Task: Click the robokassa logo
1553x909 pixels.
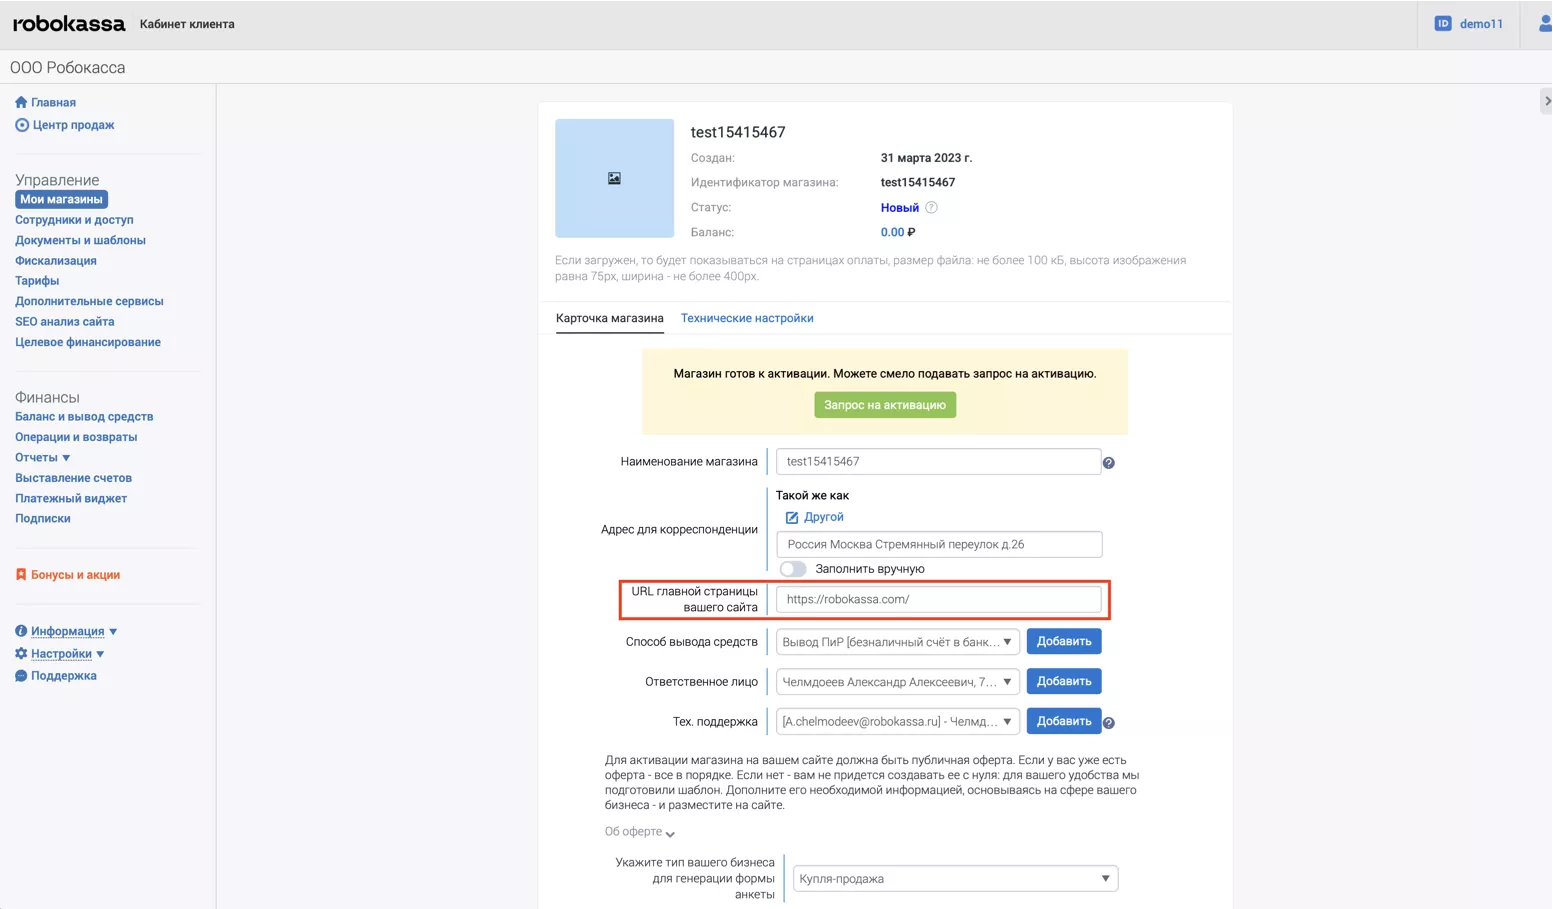Action: tap(69, 24)
